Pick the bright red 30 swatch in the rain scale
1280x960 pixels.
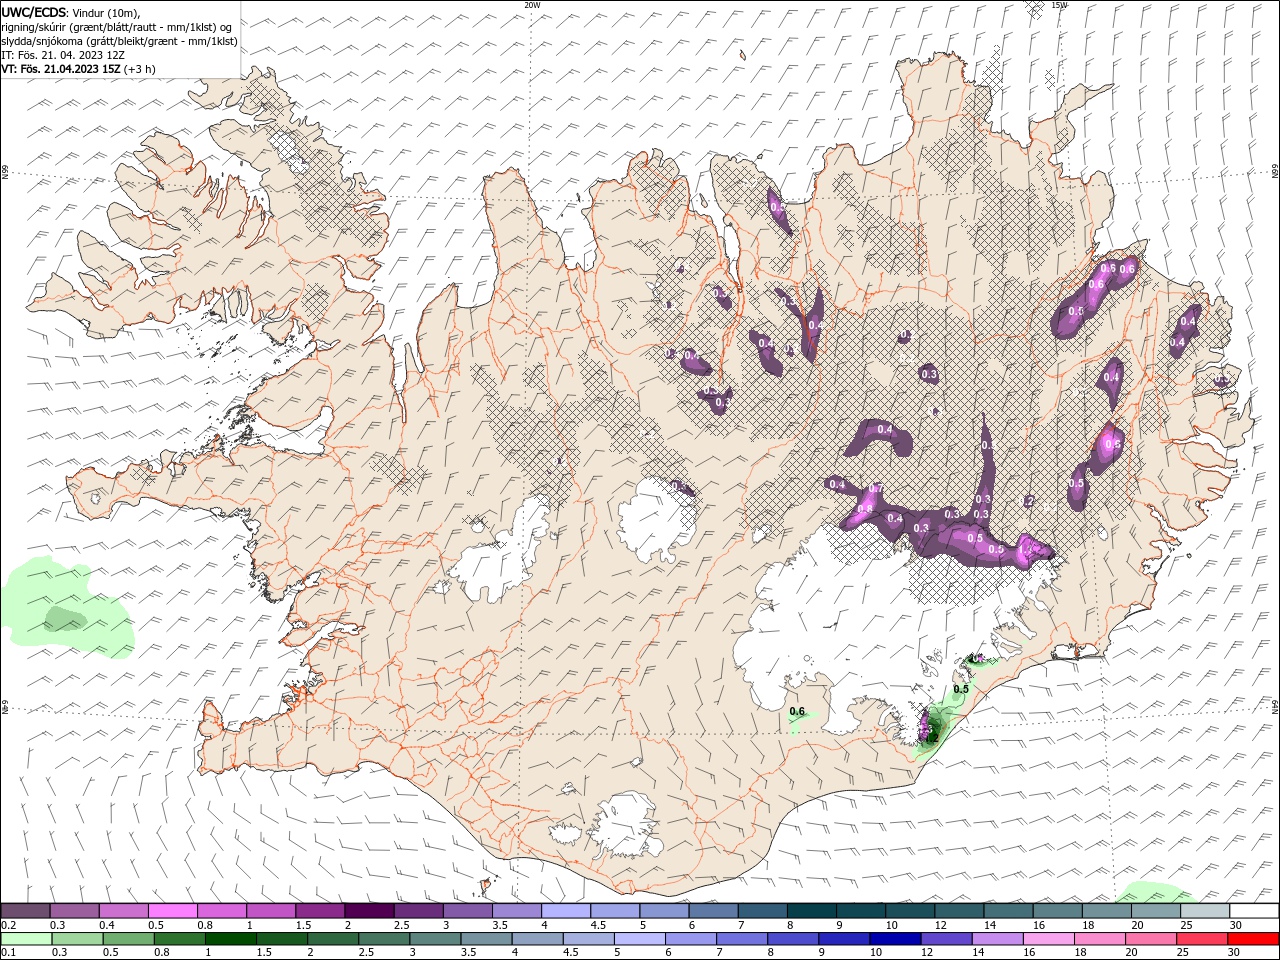[x=1254, y=939]
